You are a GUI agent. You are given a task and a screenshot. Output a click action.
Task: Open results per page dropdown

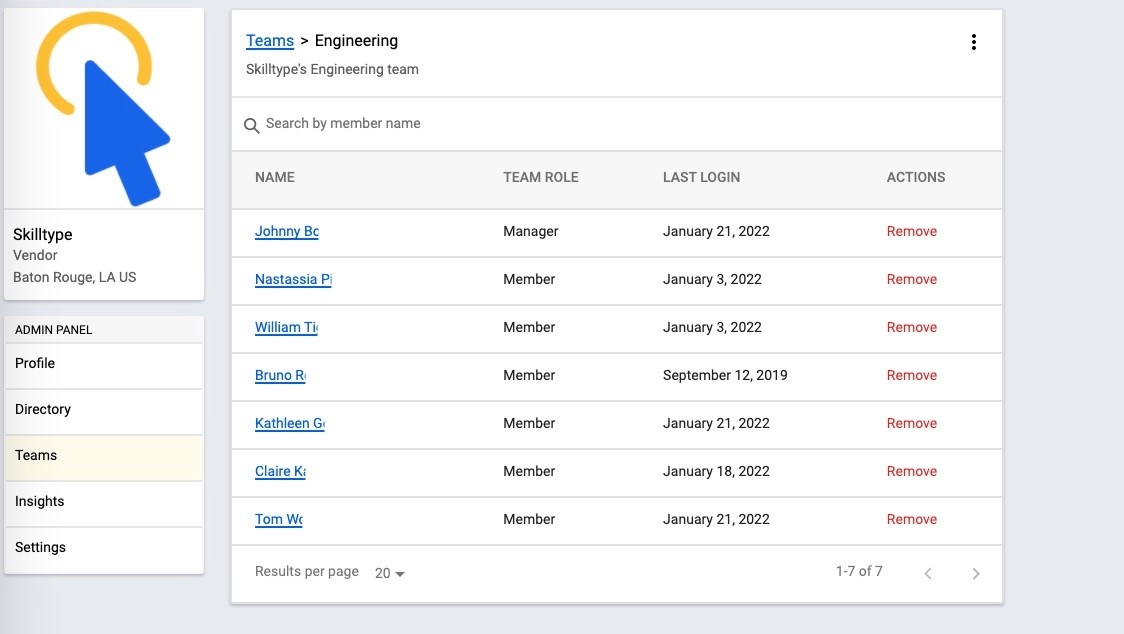point(389,573)
